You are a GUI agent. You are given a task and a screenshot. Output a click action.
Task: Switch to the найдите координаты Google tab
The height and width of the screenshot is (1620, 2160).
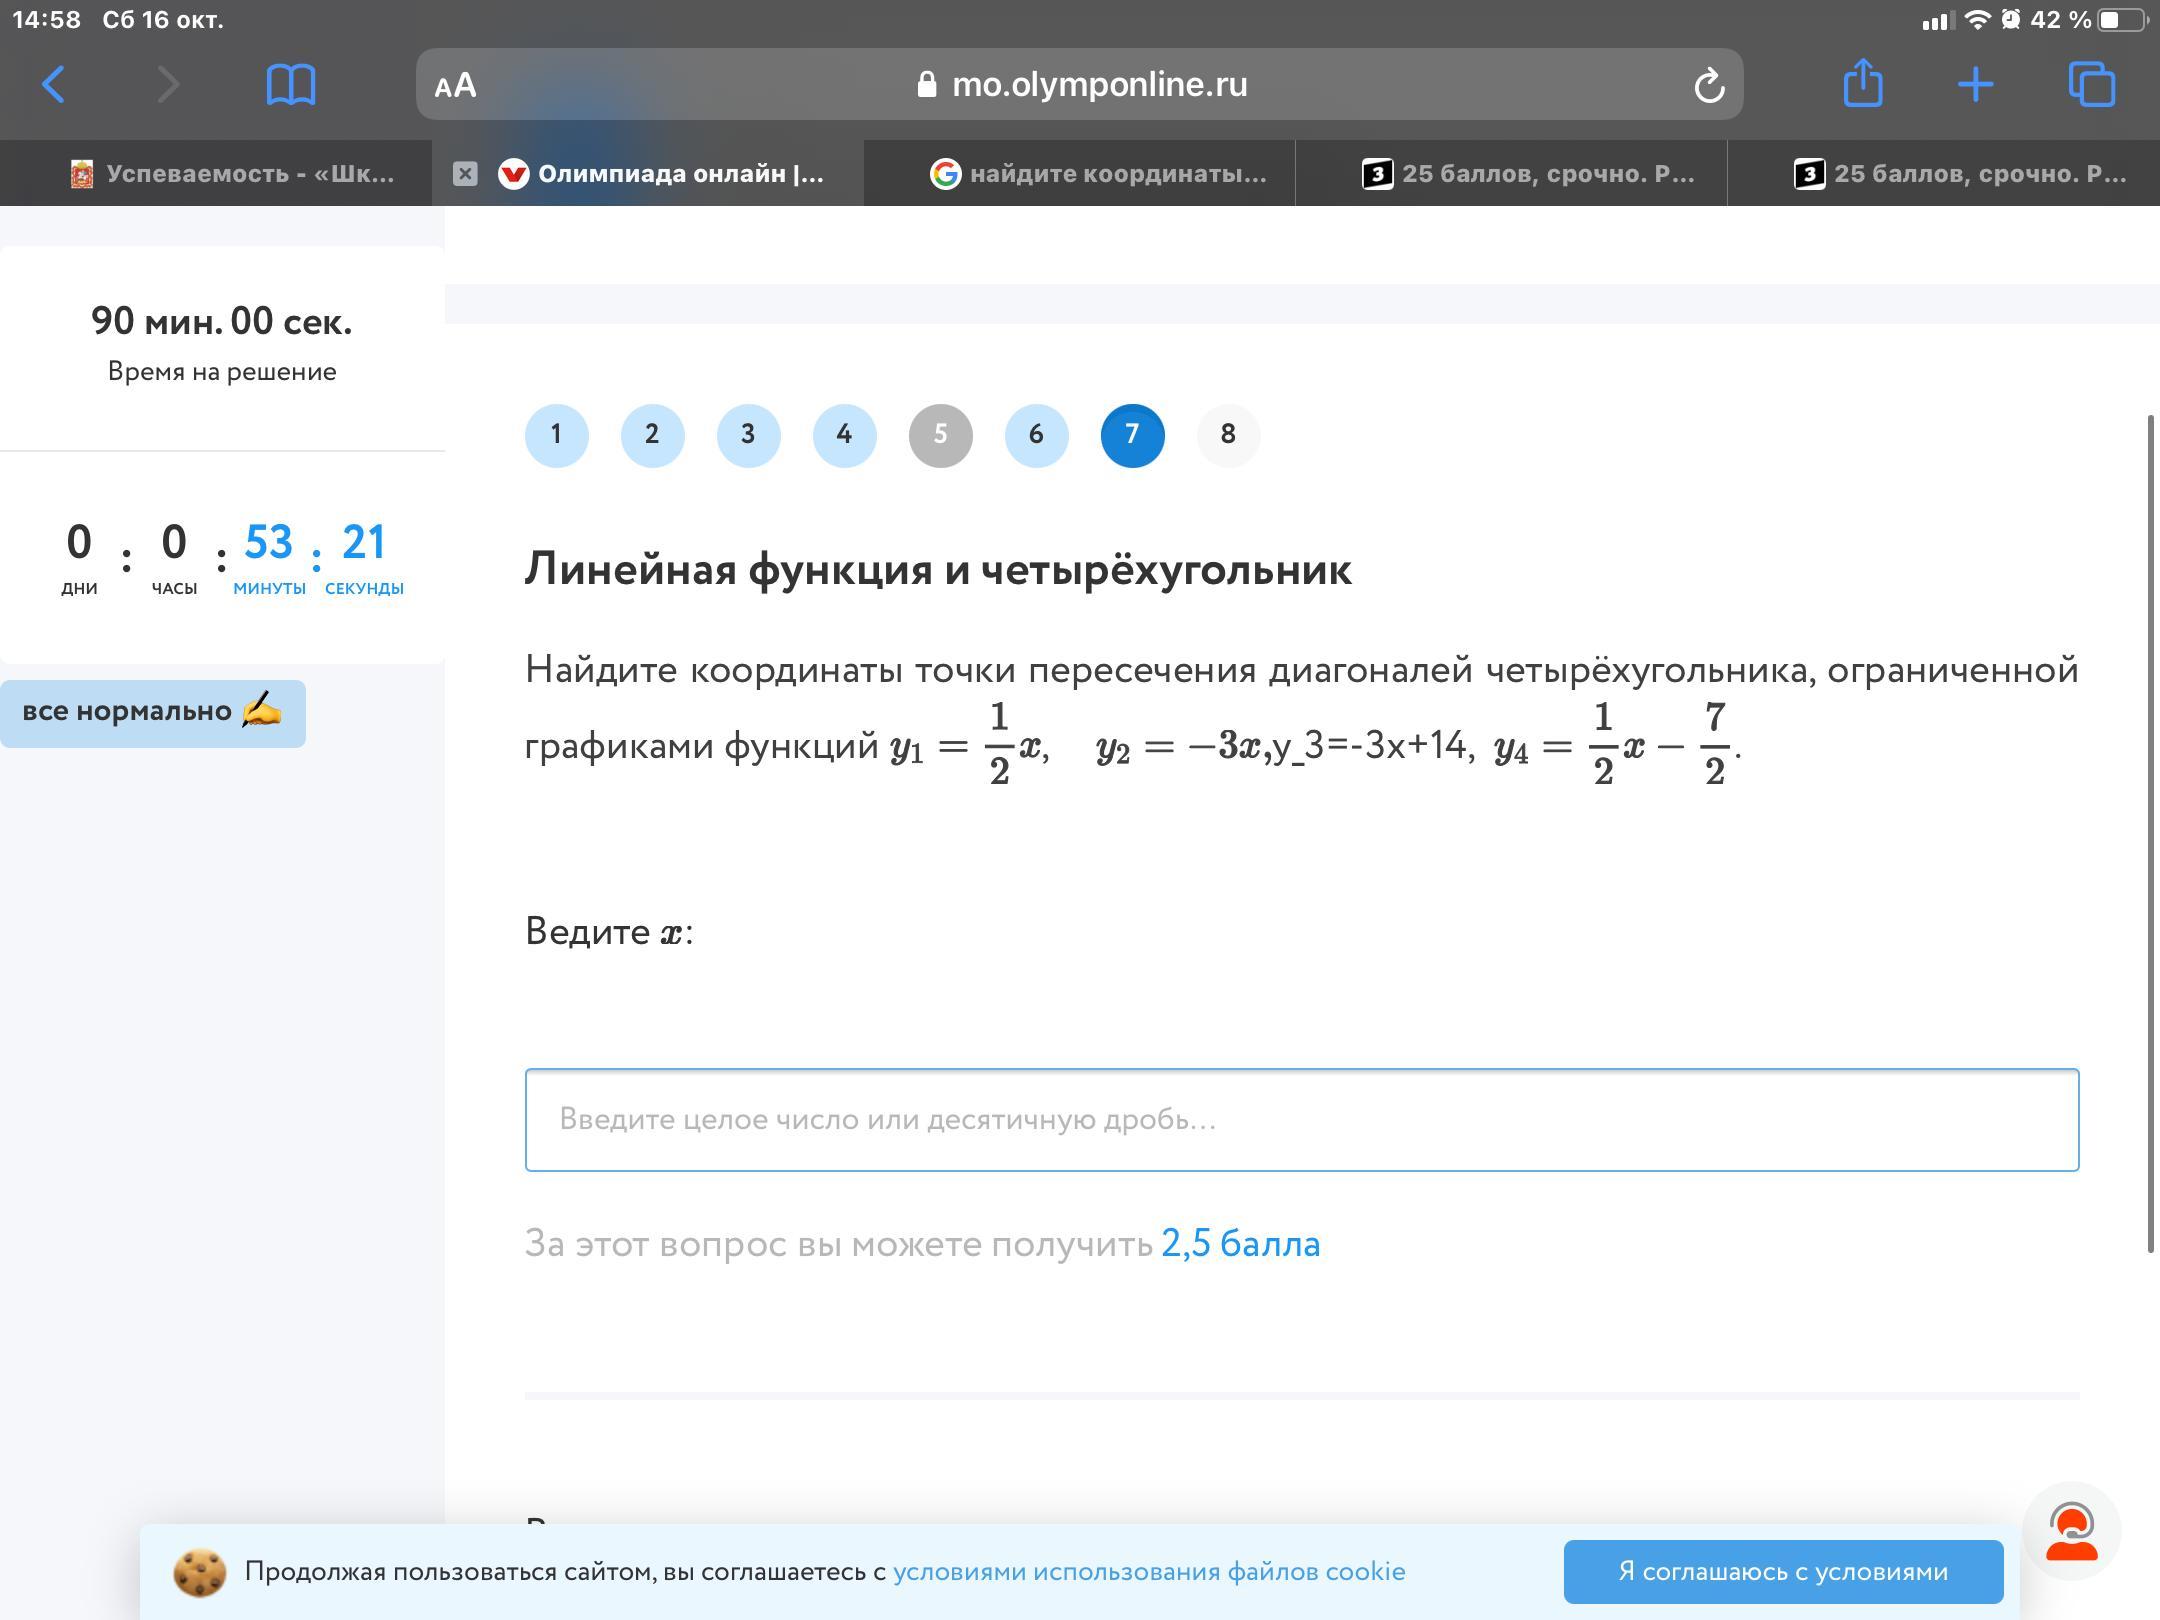(1098, 174)
